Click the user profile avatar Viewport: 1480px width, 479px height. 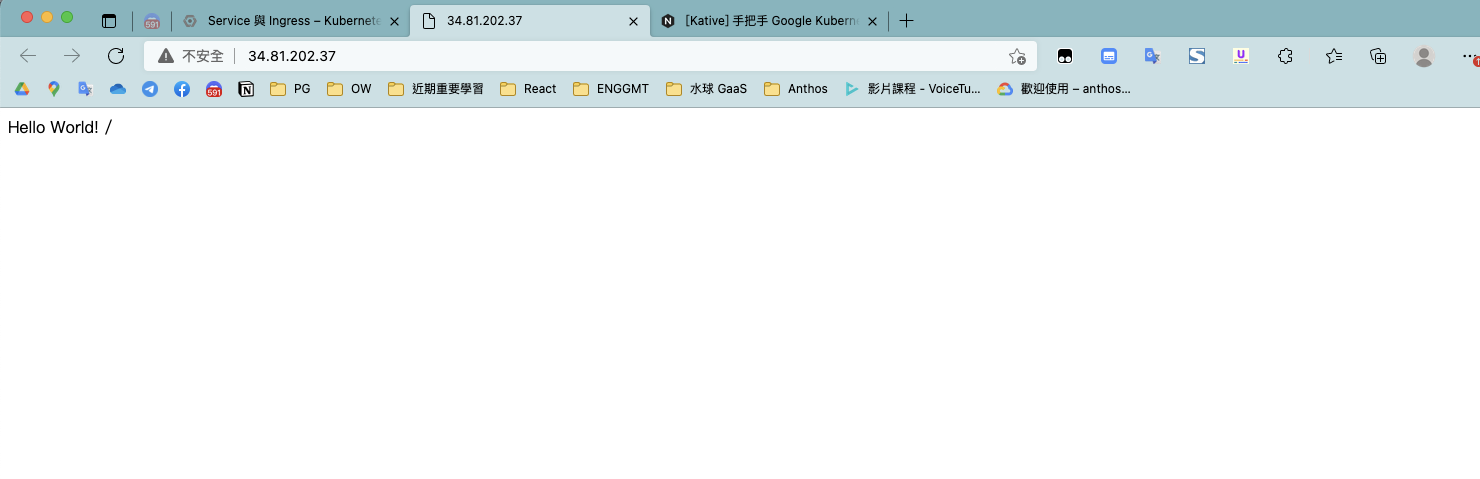1424,56
